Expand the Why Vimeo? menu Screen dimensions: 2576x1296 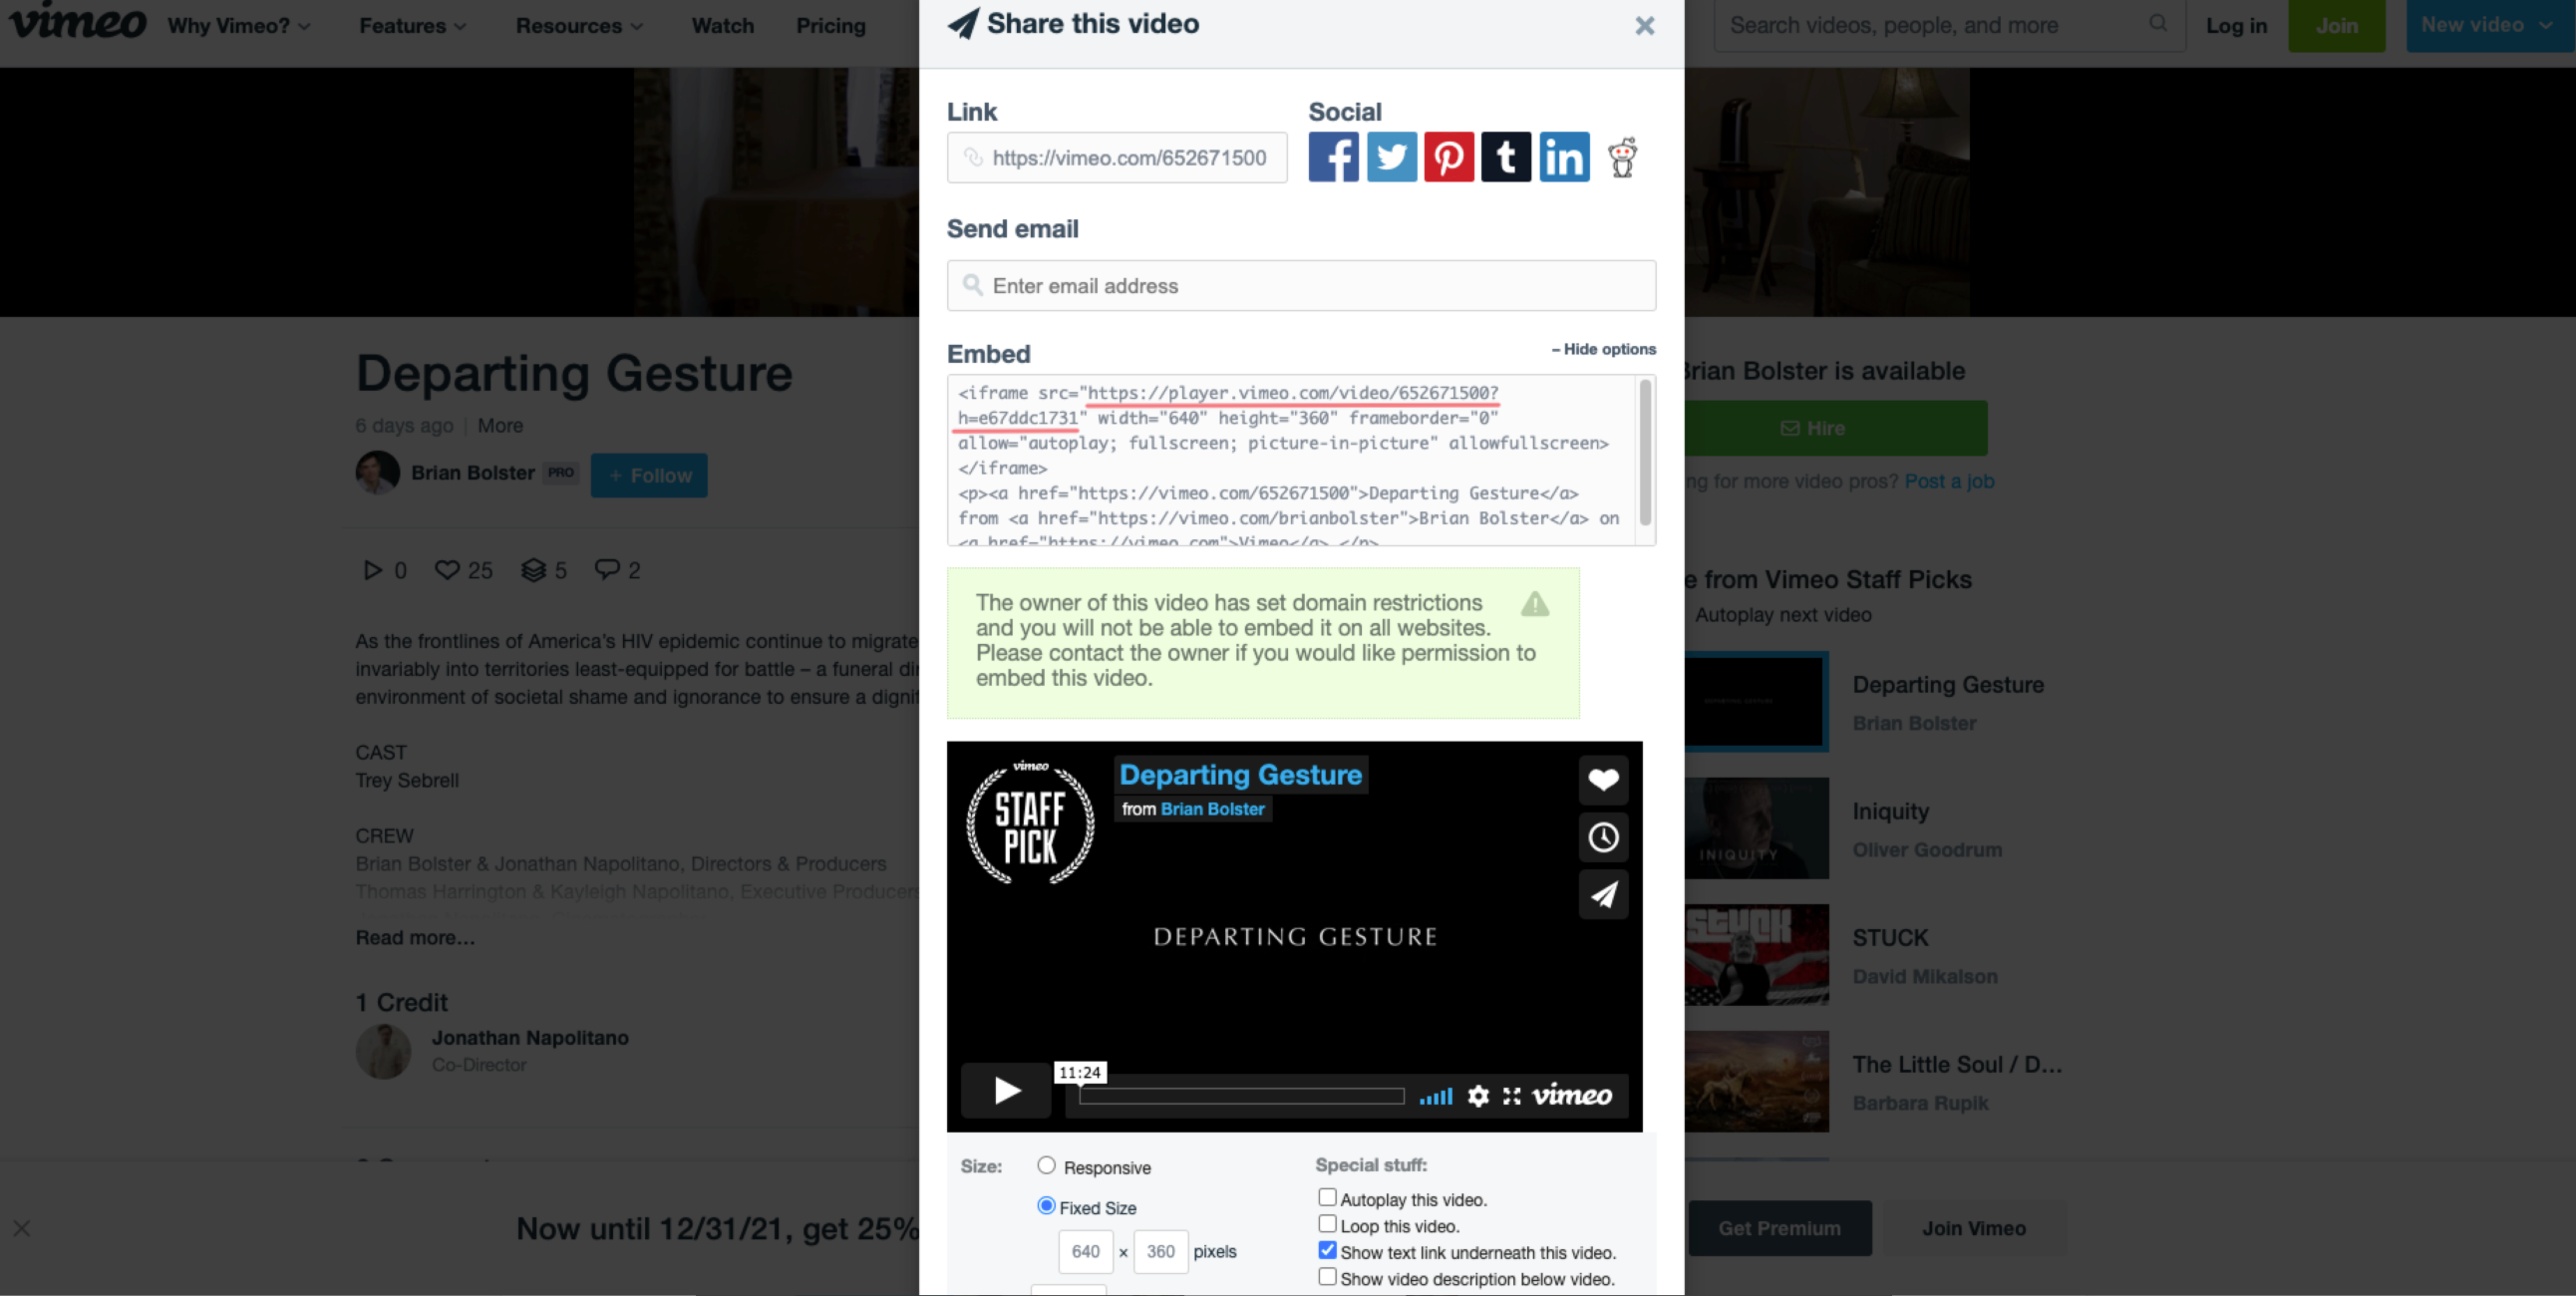[x=238, y=26]
